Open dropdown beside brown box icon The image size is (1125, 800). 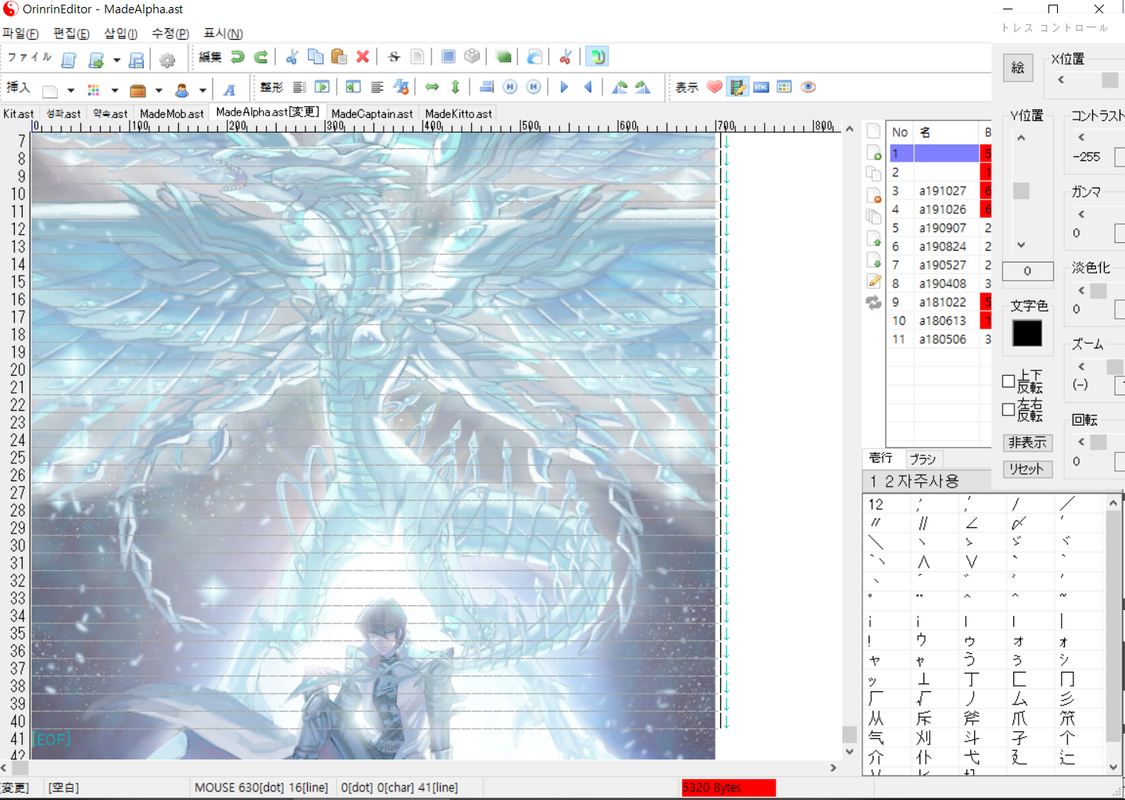(159, 90)
